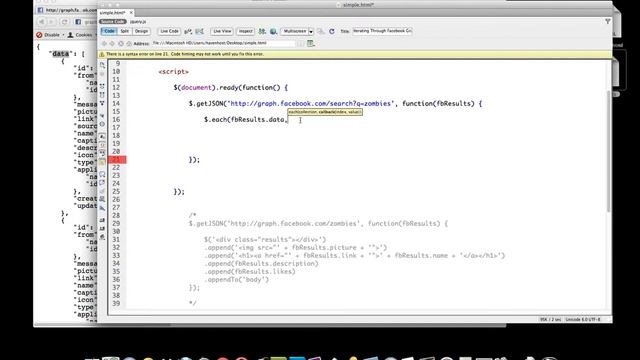Click the Visual Aids icon after Multiscreen
The width and height of the screenshot is (640, 360).
321,31
